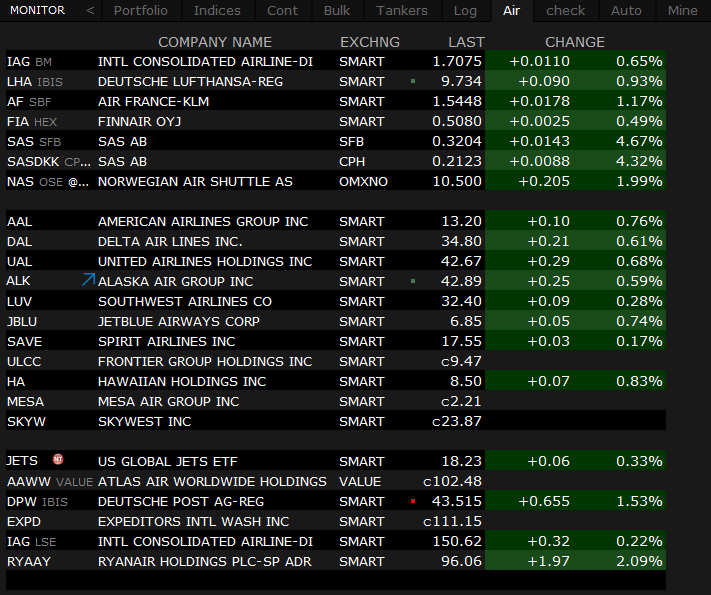711x595 pixels.
Task: Click the IAG LSE ticker
Action: tap(31, 541)
